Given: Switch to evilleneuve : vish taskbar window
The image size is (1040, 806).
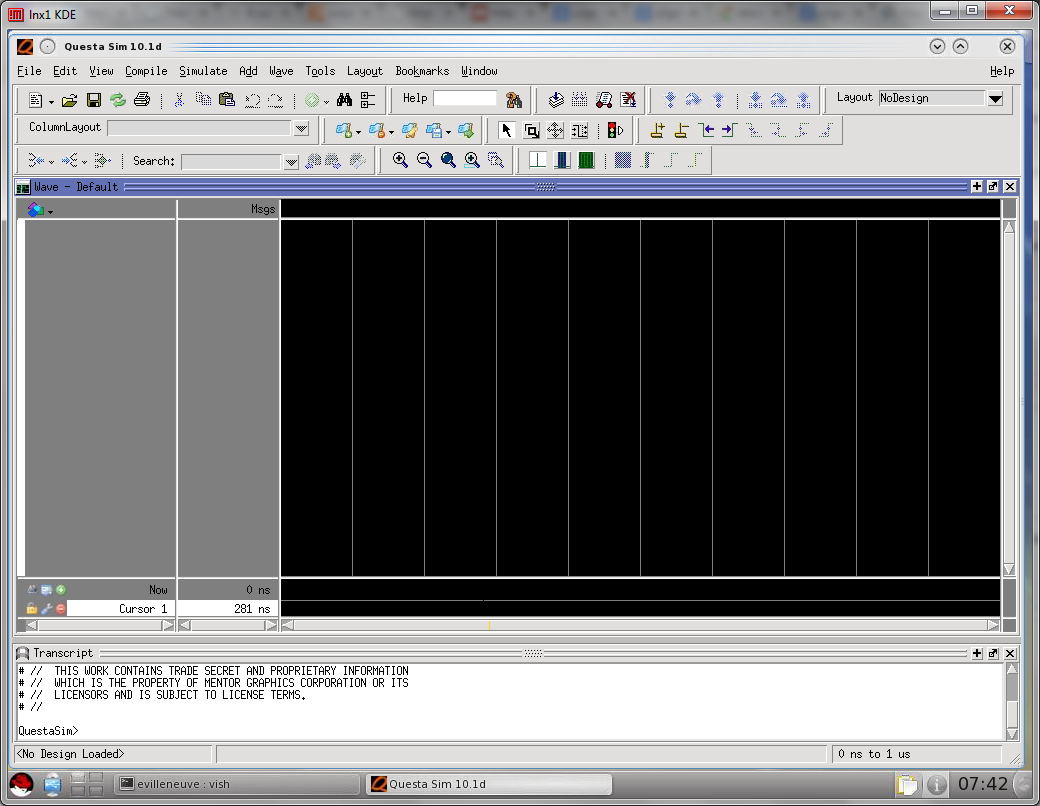Looking at the screenshot, I should [x=235, y=784].
